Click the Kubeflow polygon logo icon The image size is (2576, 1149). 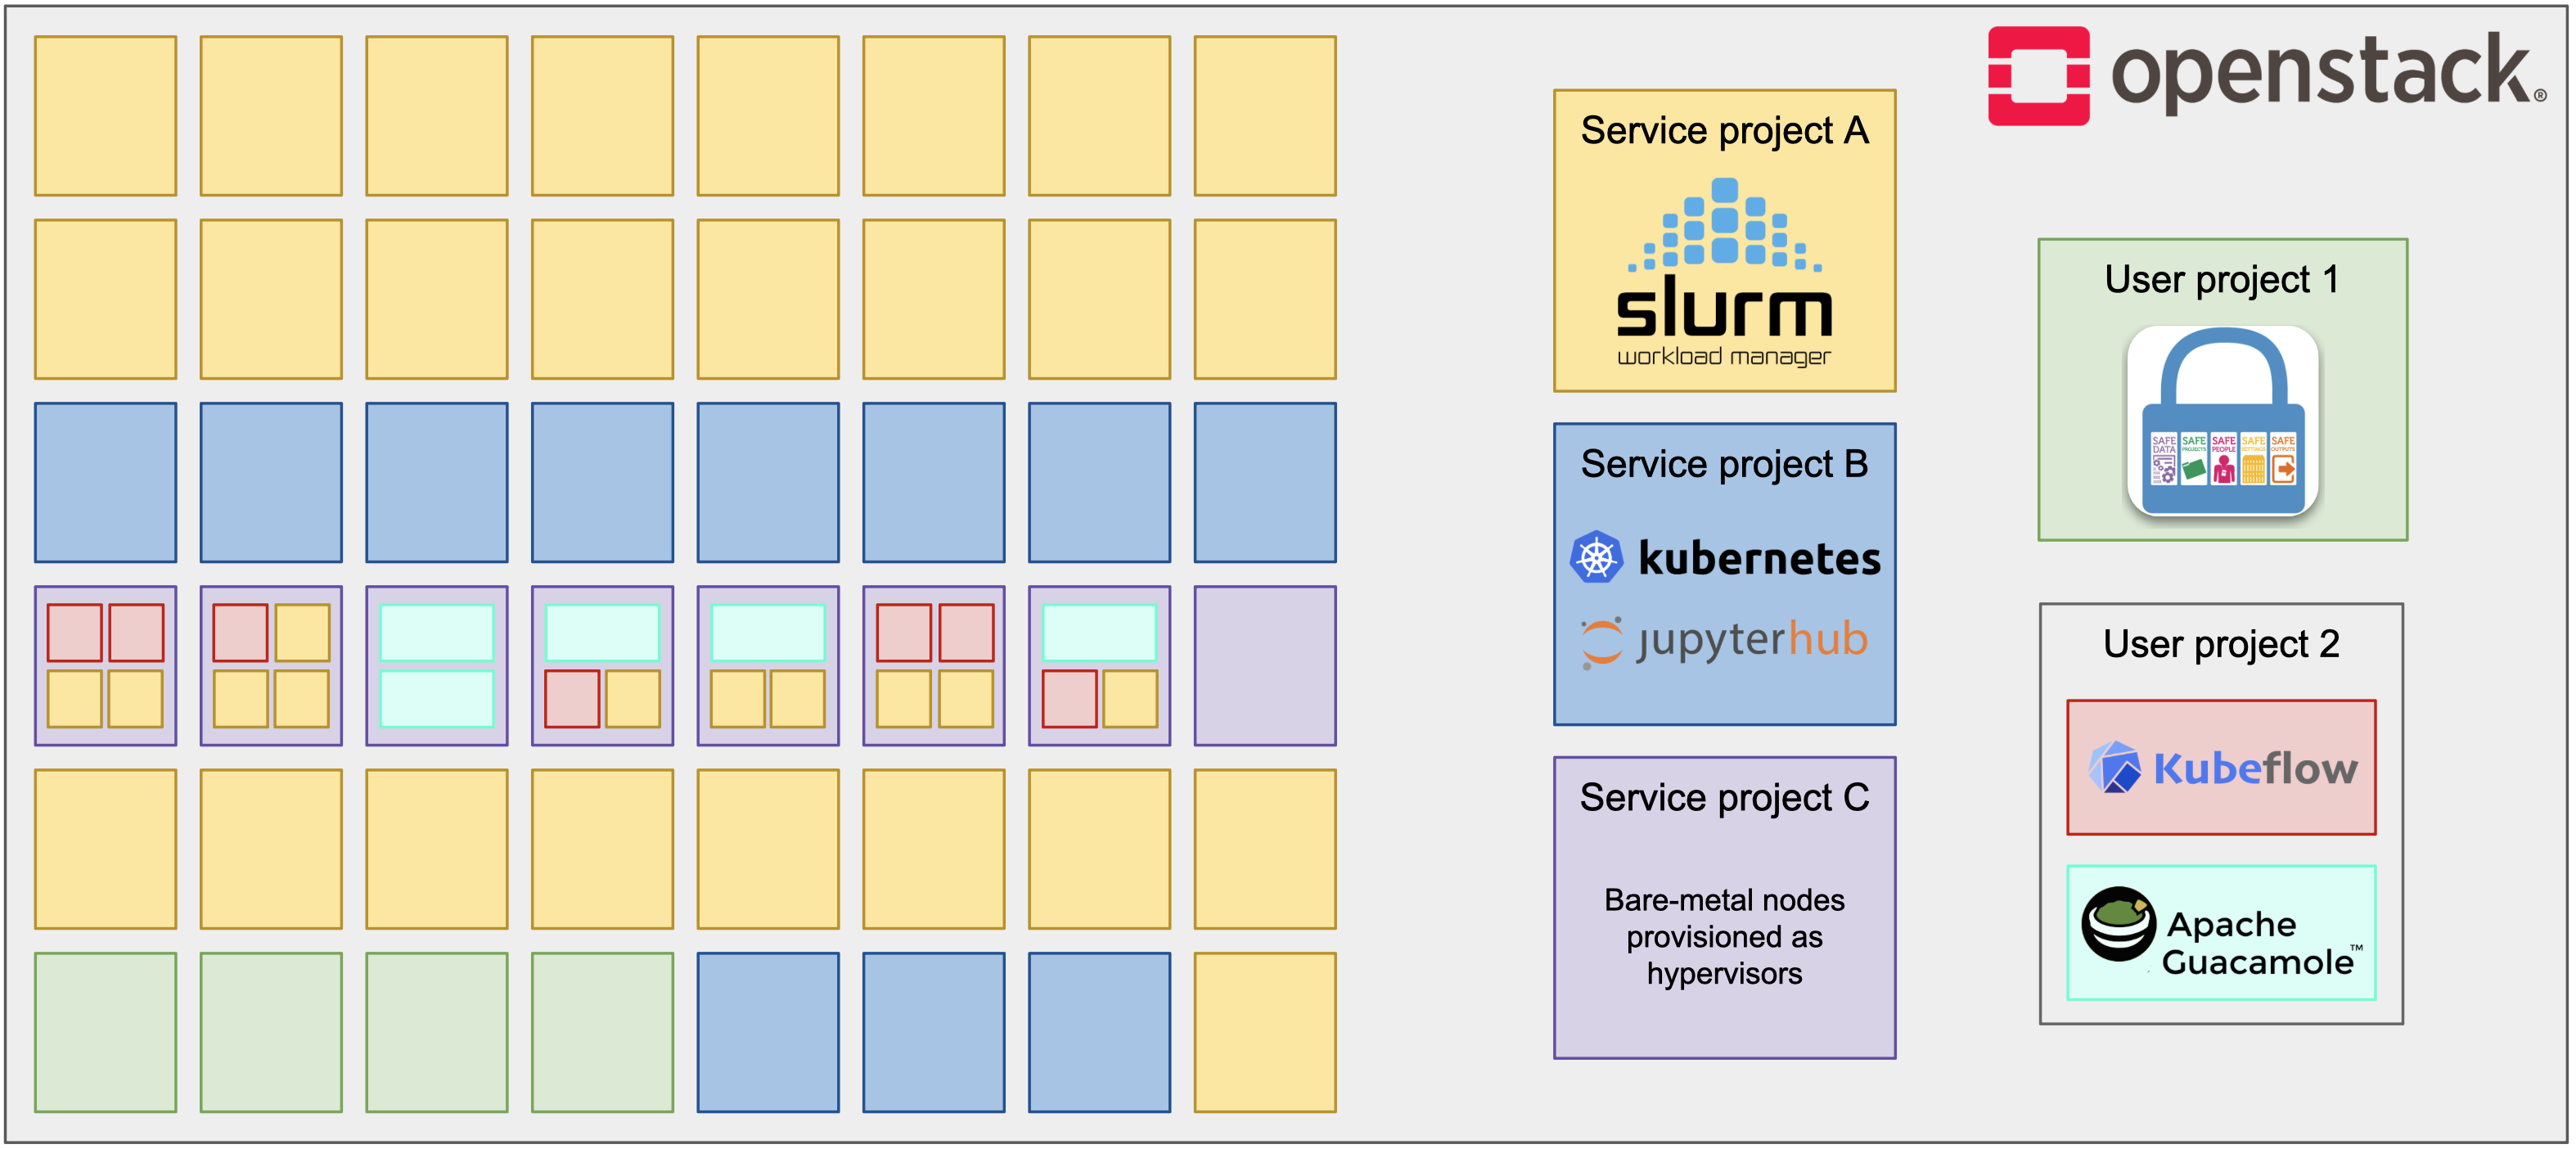point(2114,767)
